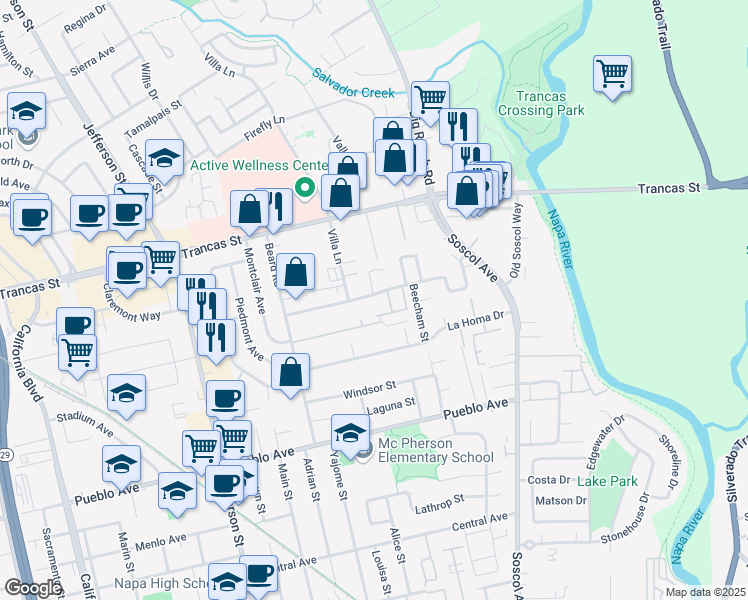This screenshot has height=600, width=748.
Task: Click the front shopping bag marker at Trancas and Soscol
Action: tap(467, 192)
